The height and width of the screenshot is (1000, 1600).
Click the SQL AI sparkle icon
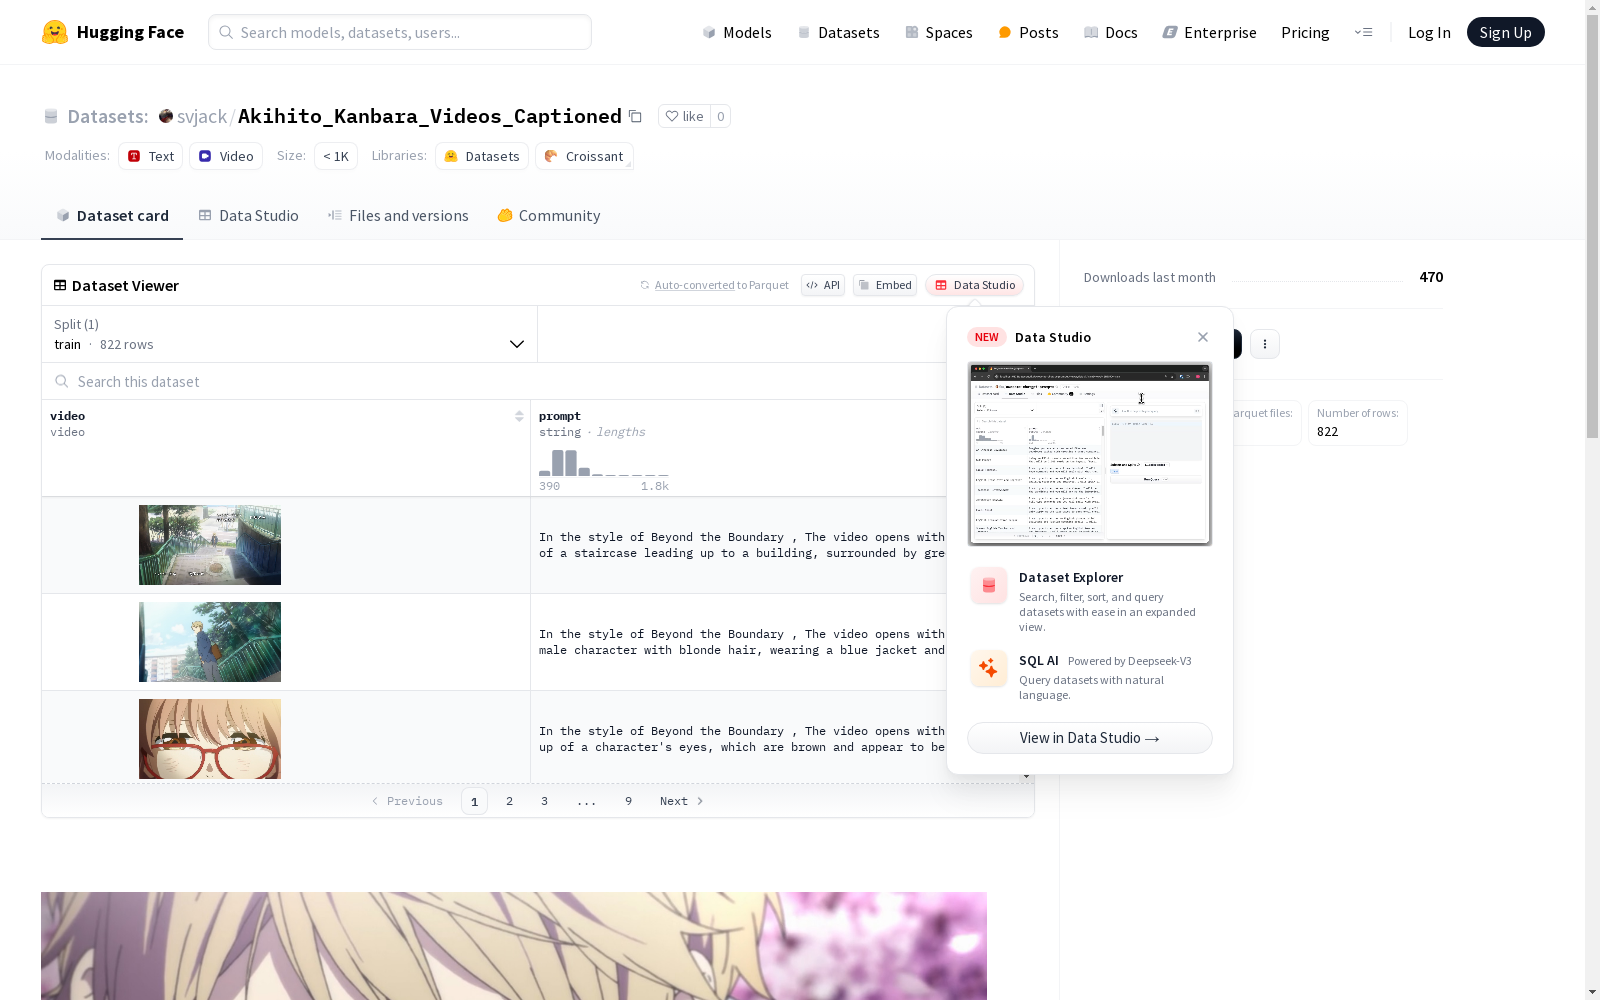click(989, 668)
